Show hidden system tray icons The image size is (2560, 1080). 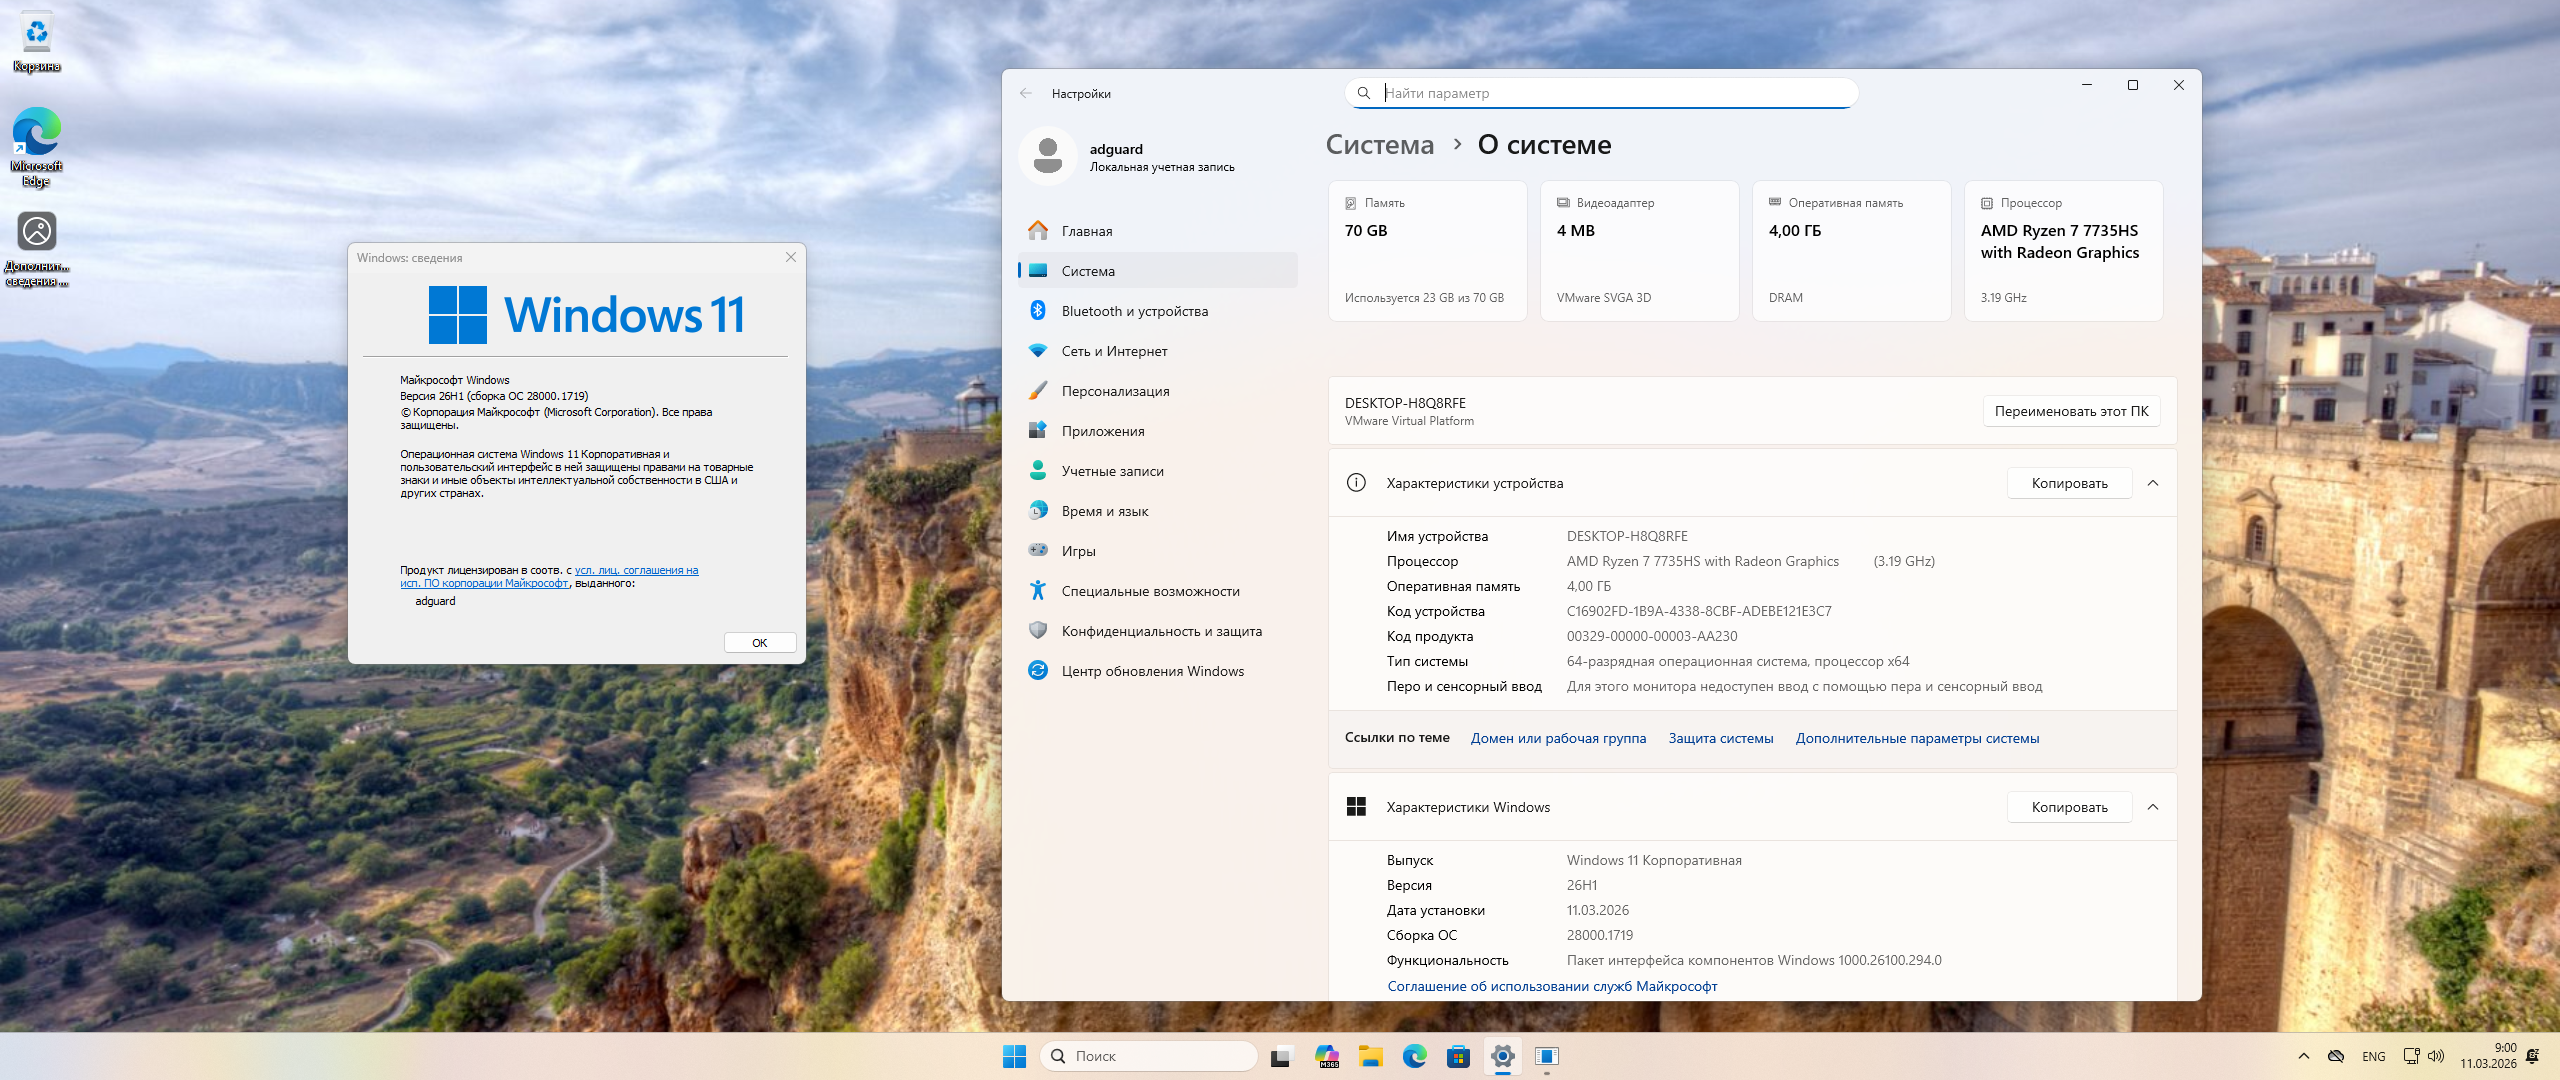tap(2304, 1056)
